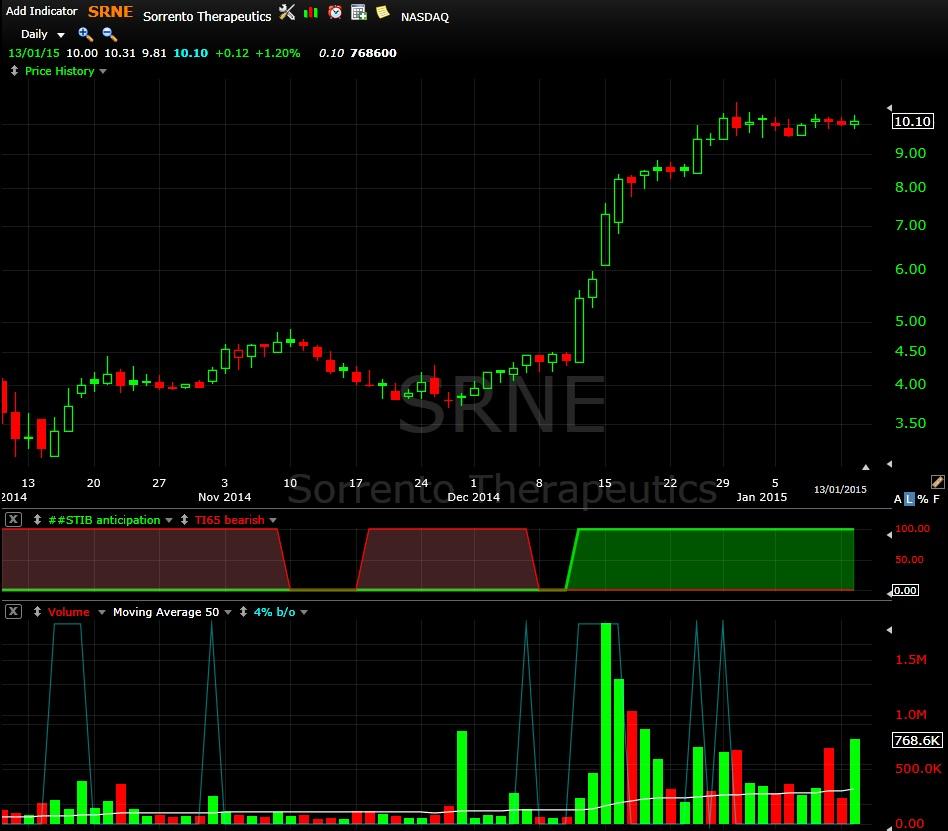Change chart style with the bars icon
The width and height of the screenshot is (948, 831).
point(311,12)
